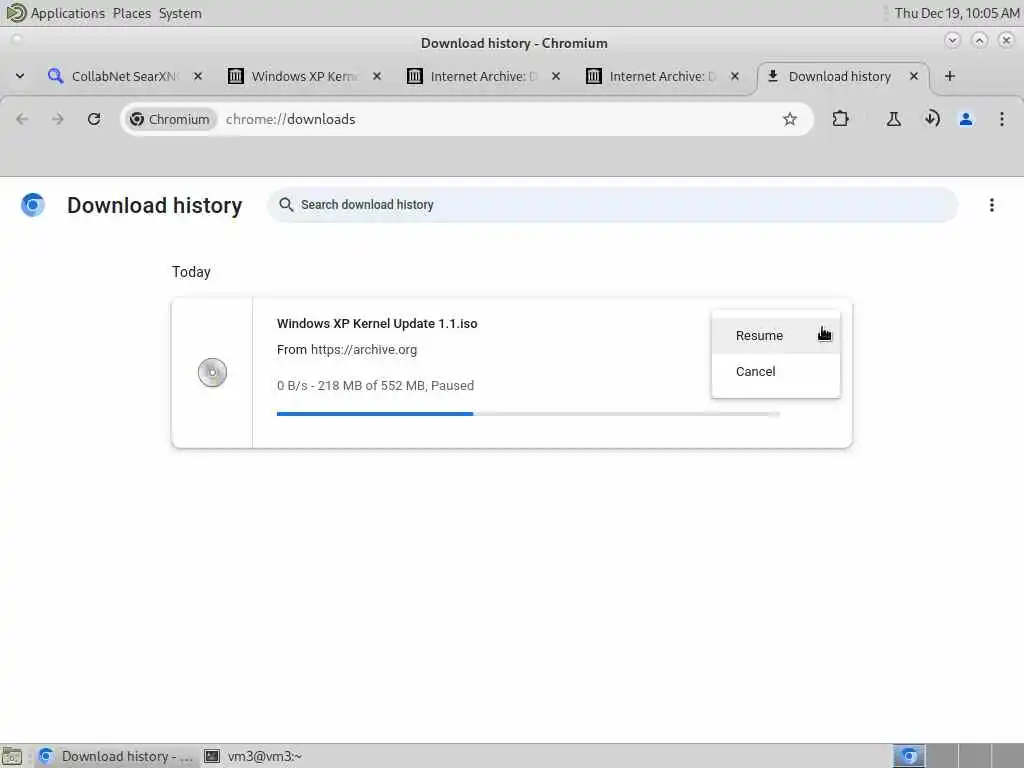
Task: Open the Chromium main menu dots
Action: [x=1001, y=119]
